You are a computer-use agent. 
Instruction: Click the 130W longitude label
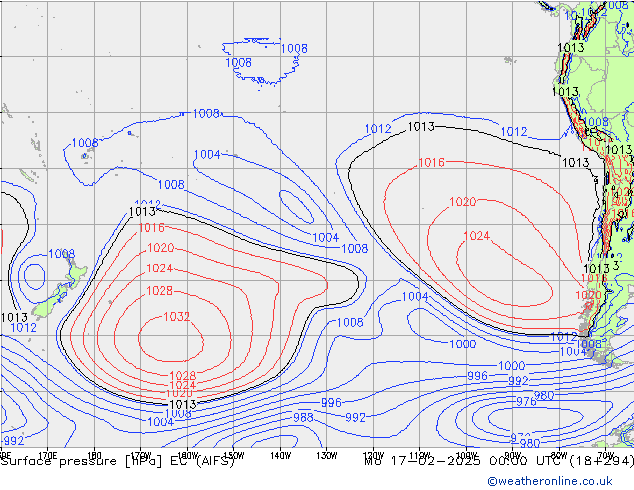[327, 456]
